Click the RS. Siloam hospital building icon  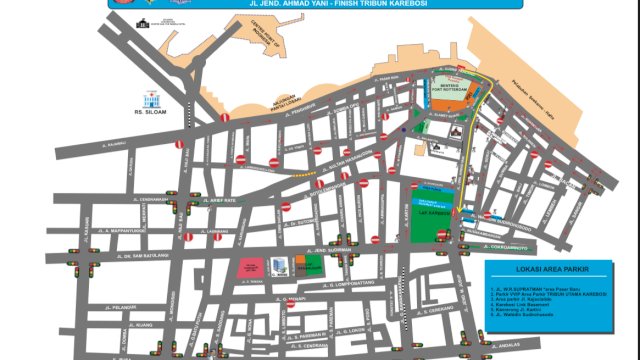click(151, 100)
